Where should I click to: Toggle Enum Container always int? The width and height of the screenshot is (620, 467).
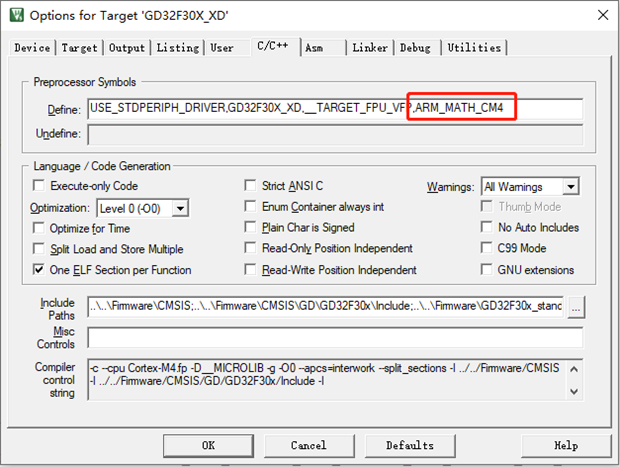point(250,206)
